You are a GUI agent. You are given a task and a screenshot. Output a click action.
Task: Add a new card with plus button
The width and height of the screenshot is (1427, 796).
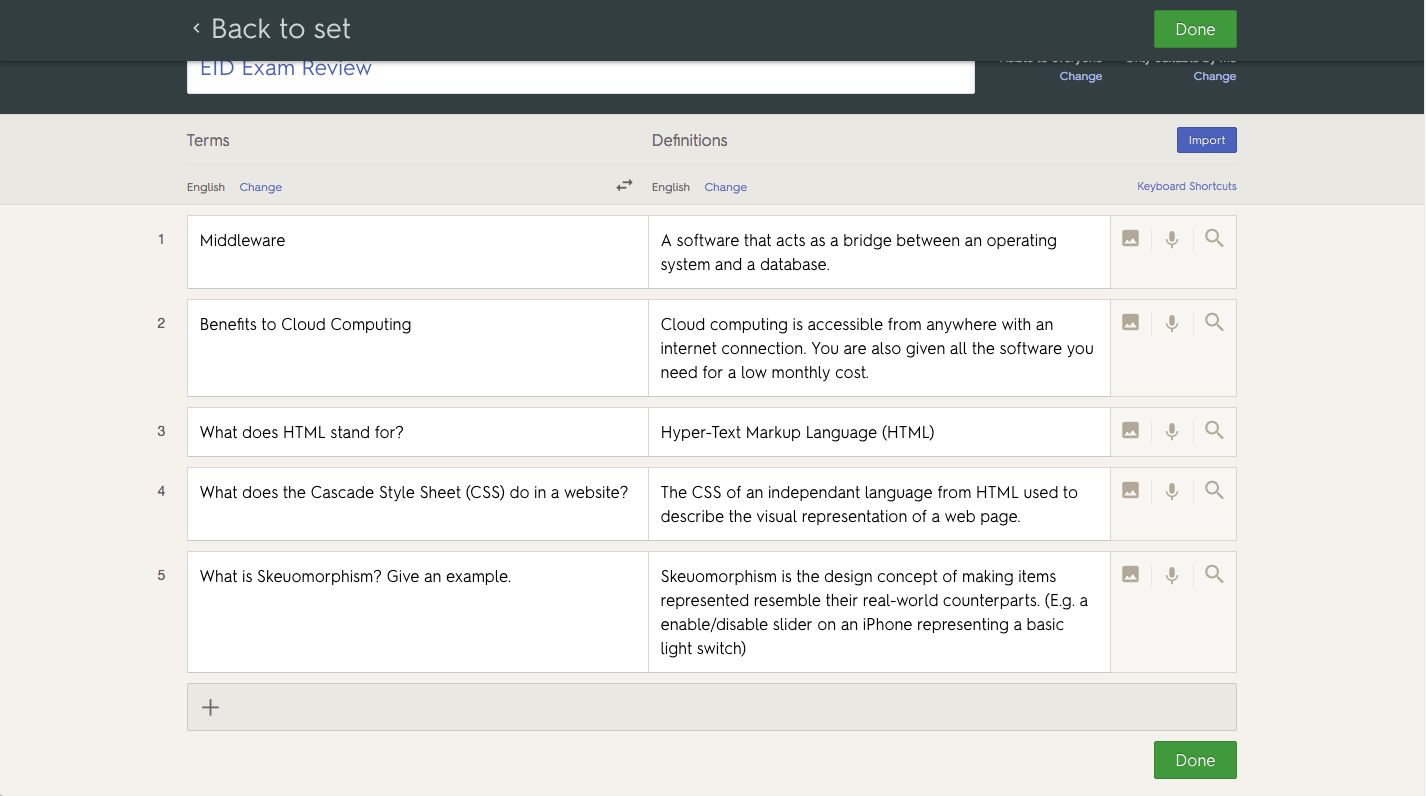point(211,708)
